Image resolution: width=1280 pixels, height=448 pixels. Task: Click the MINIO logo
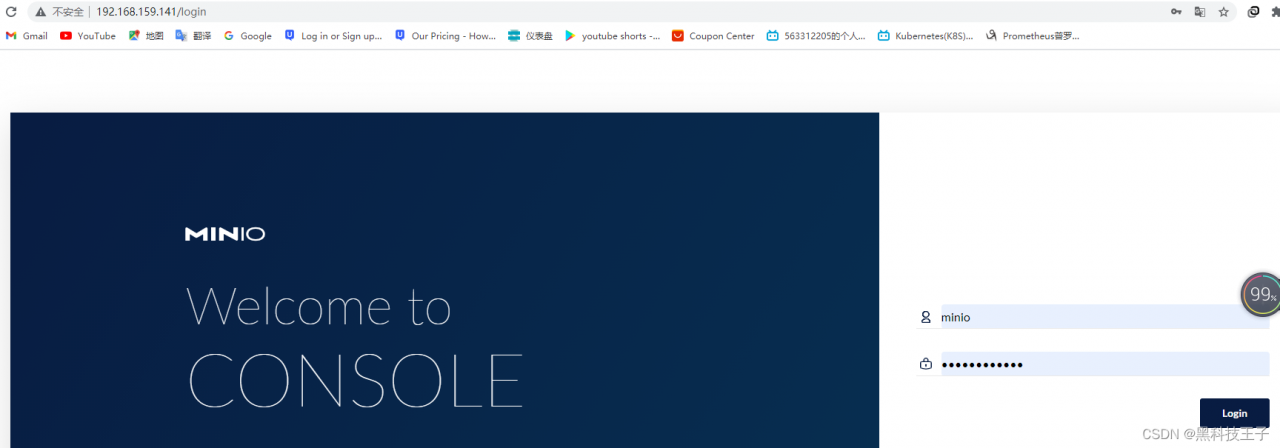(x=225, y=234)
